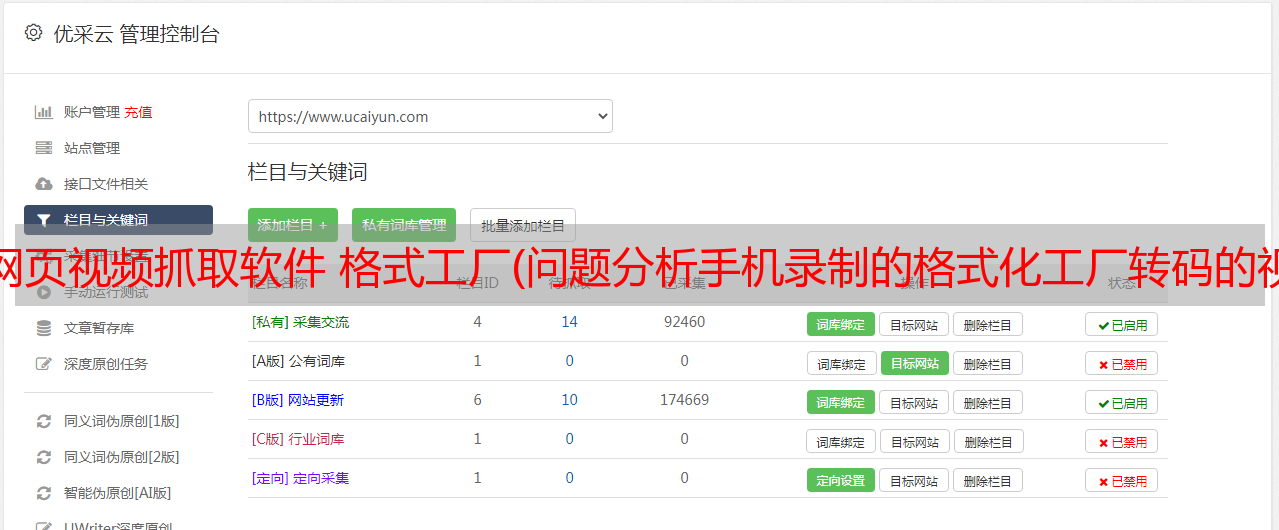Click column ID 6 in 网站更新 row
The height and width of the screenshot is (530, 1279).
[477, 400]
